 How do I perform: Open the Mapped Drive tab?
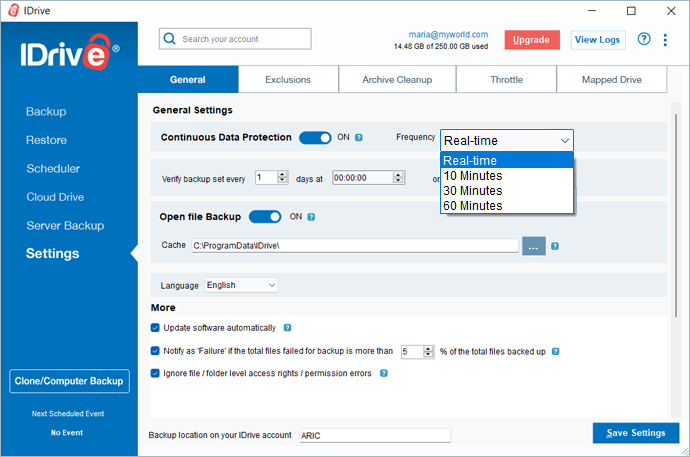click(x=612, y=80)
